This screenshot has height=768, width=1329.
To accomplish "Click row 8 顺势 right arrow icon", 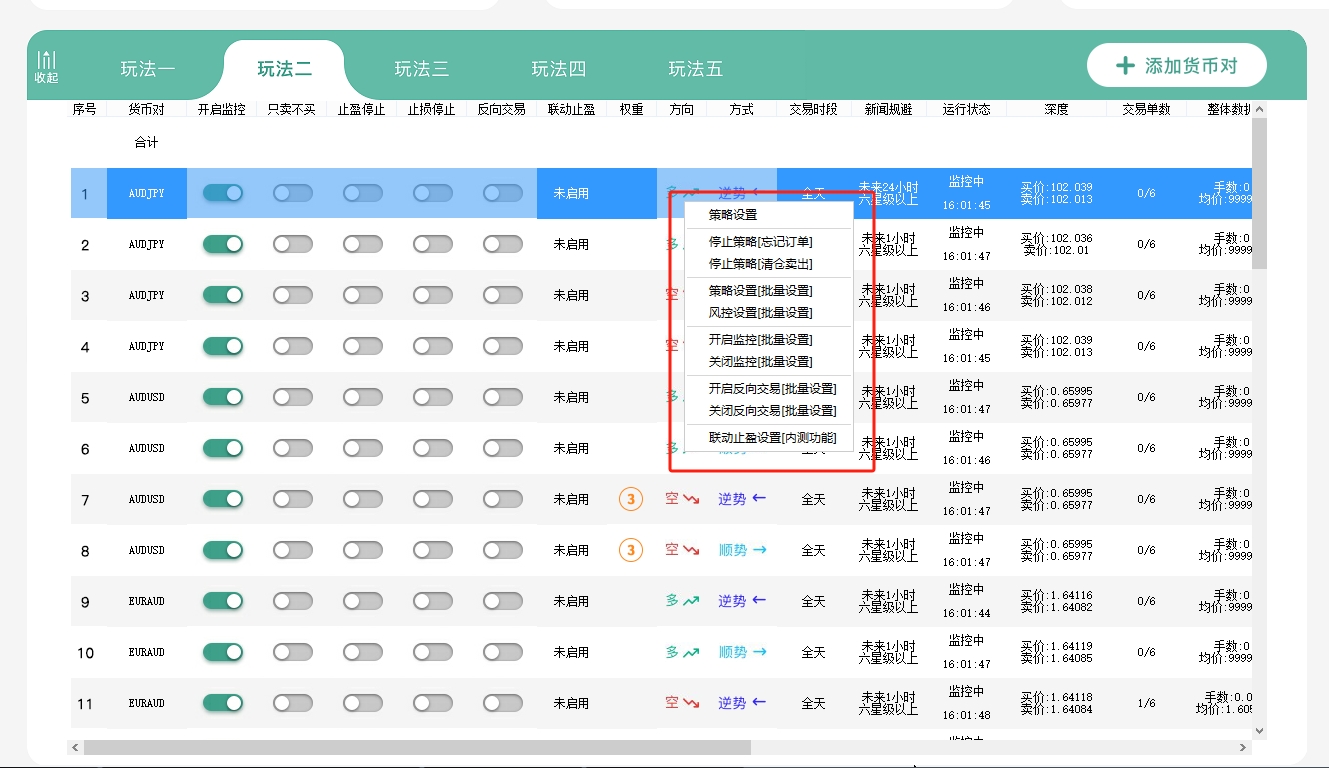I will 759,549.
